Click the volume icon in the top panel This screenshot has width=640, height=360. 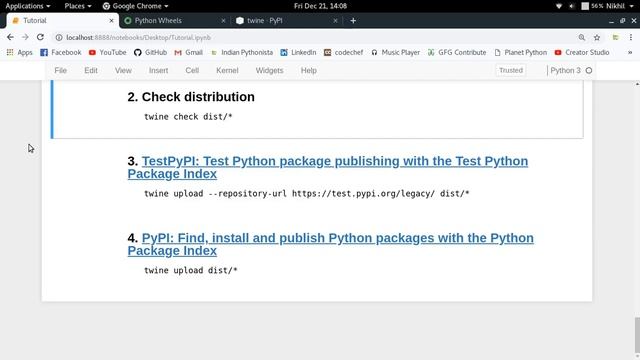point(571,6)
